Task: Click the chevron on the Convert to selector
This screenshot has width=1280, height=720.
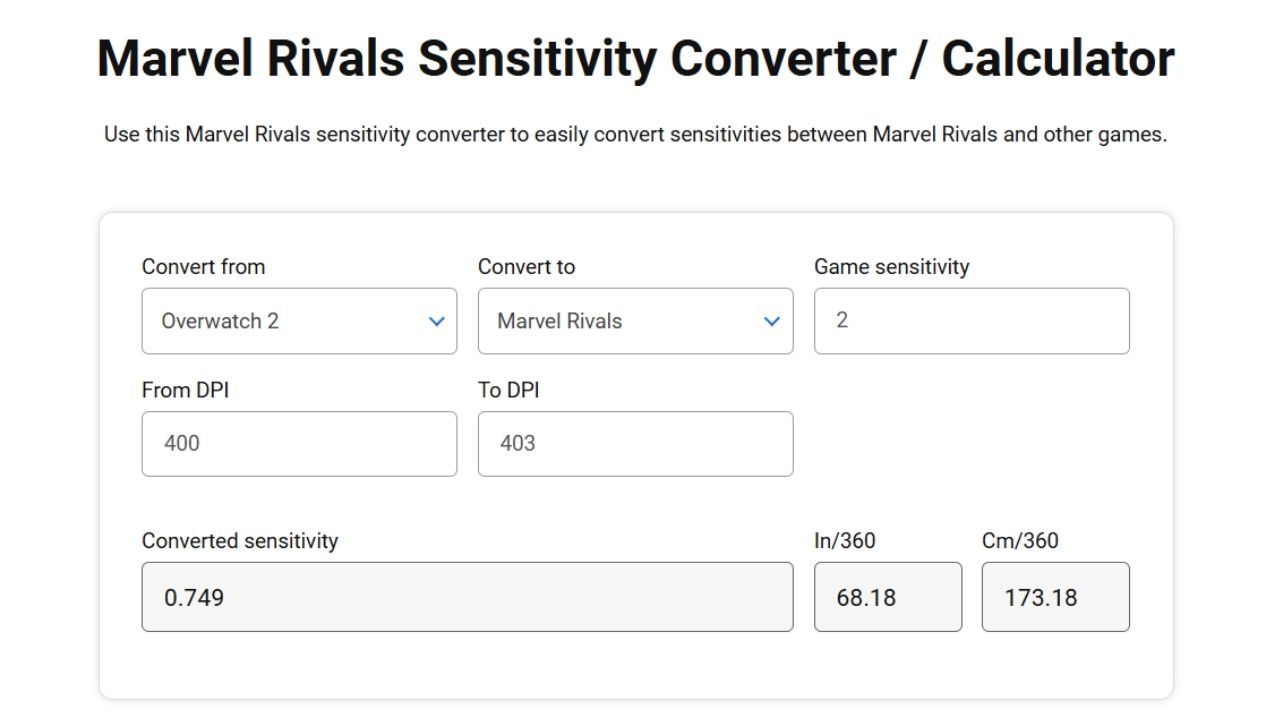Action: click(771, 321)
